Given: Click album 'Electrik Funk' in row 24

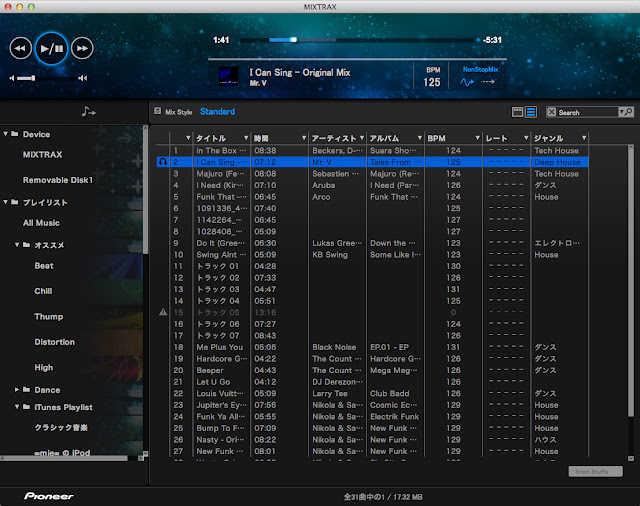Looking at the screenshot, I should click(x=395, y=417).
